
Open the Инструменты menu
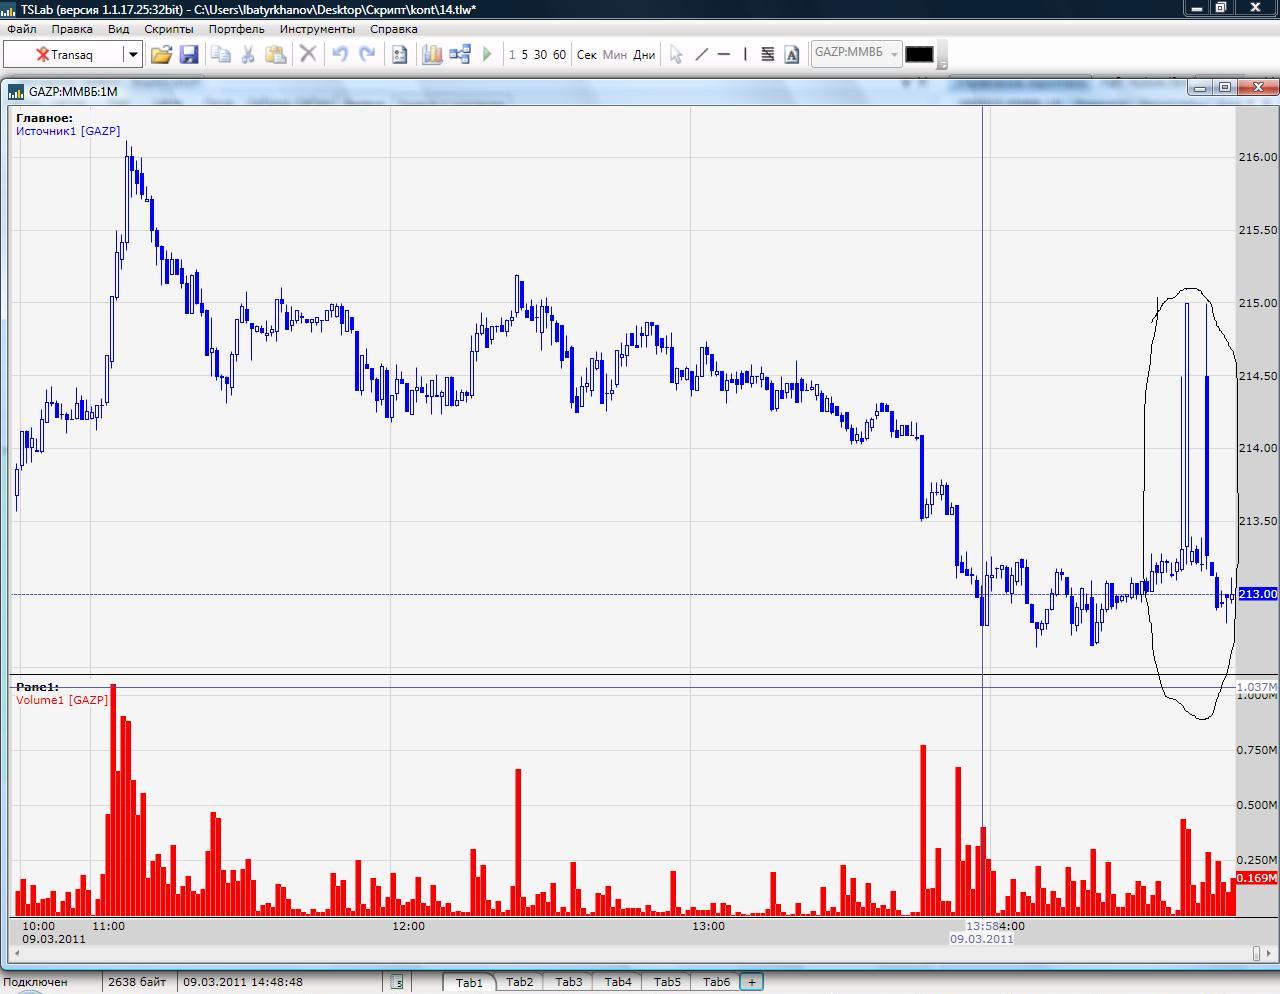coord(317,29)
